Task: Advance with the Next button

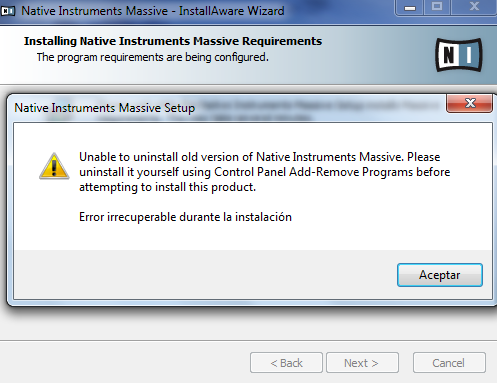Action: 362,363
